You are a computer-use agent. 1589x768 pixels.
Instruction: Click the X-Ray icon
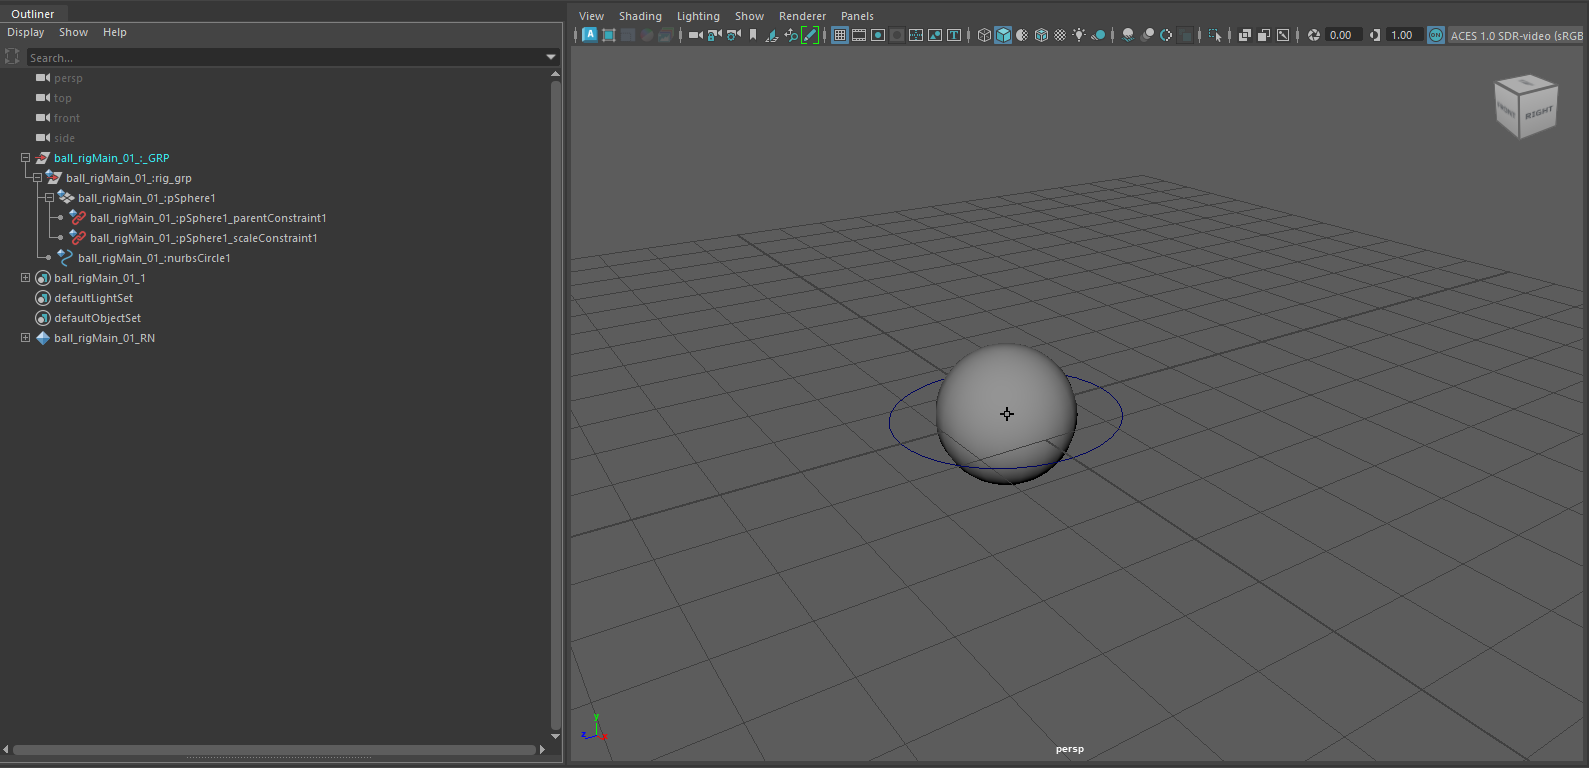[x=1245, y=35]
